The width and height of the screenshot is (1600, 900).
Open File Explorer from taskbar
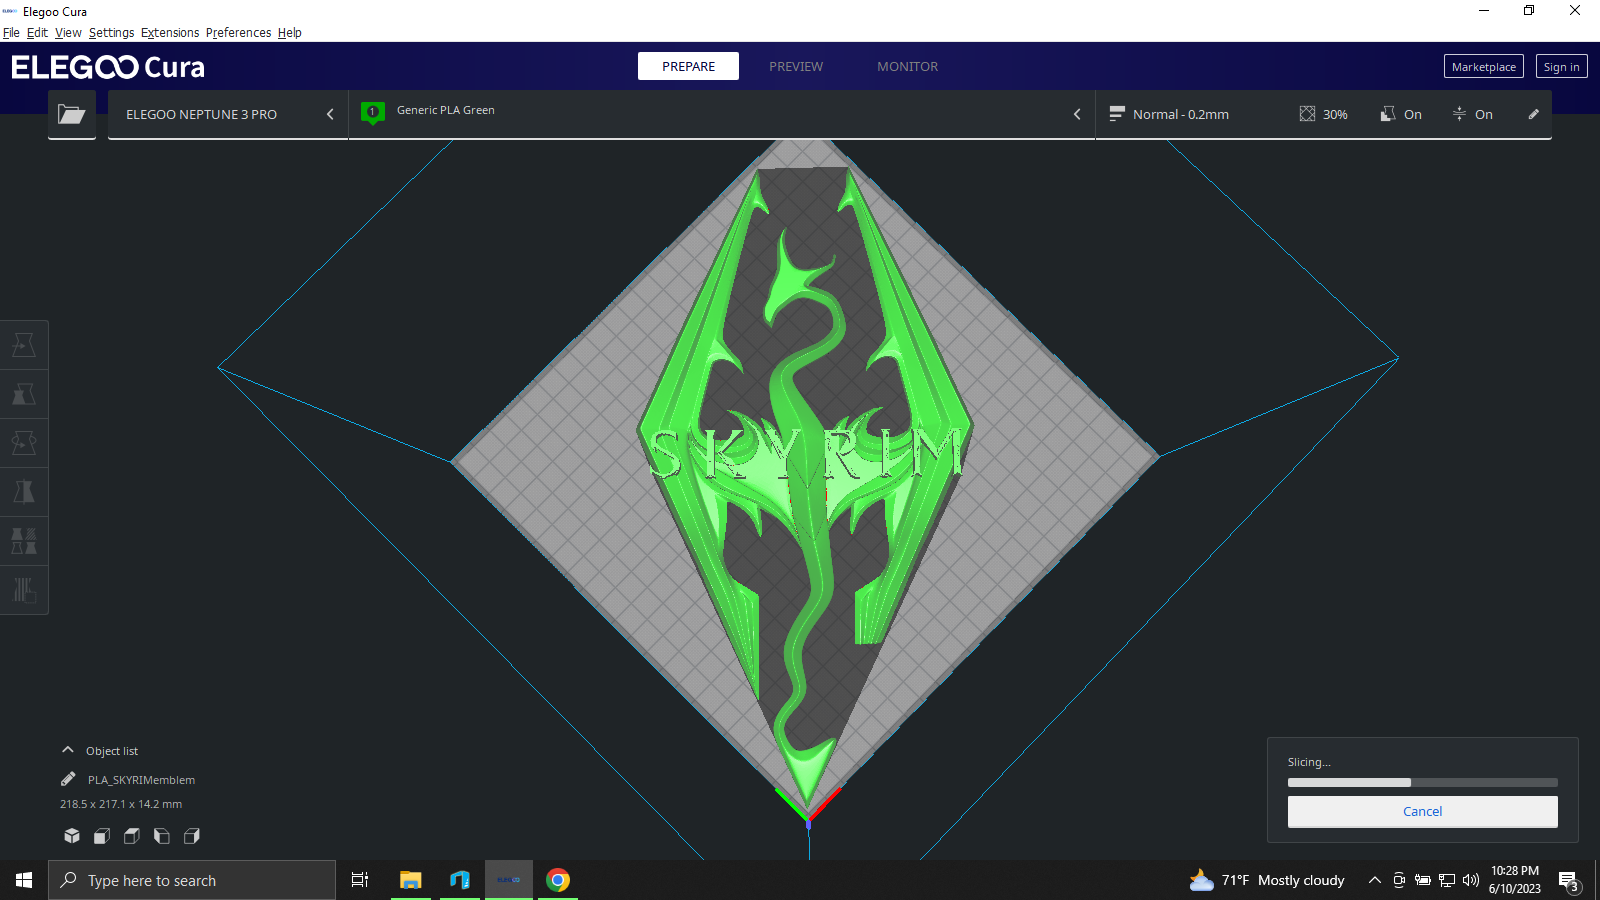click(410, 880)
